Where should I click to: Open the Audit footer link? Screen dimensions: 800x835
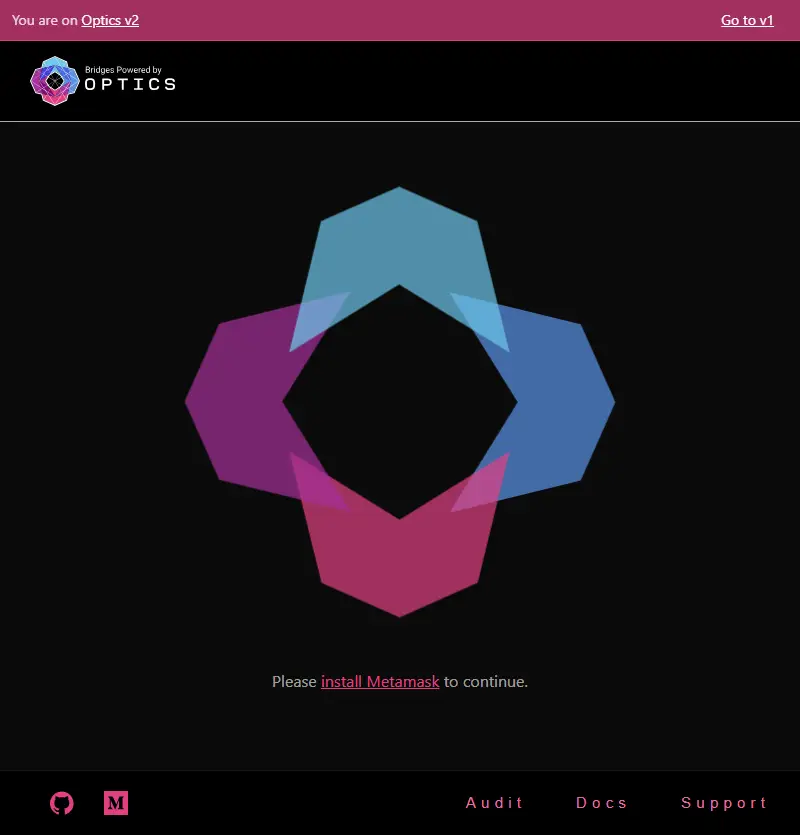click(494, 803)
